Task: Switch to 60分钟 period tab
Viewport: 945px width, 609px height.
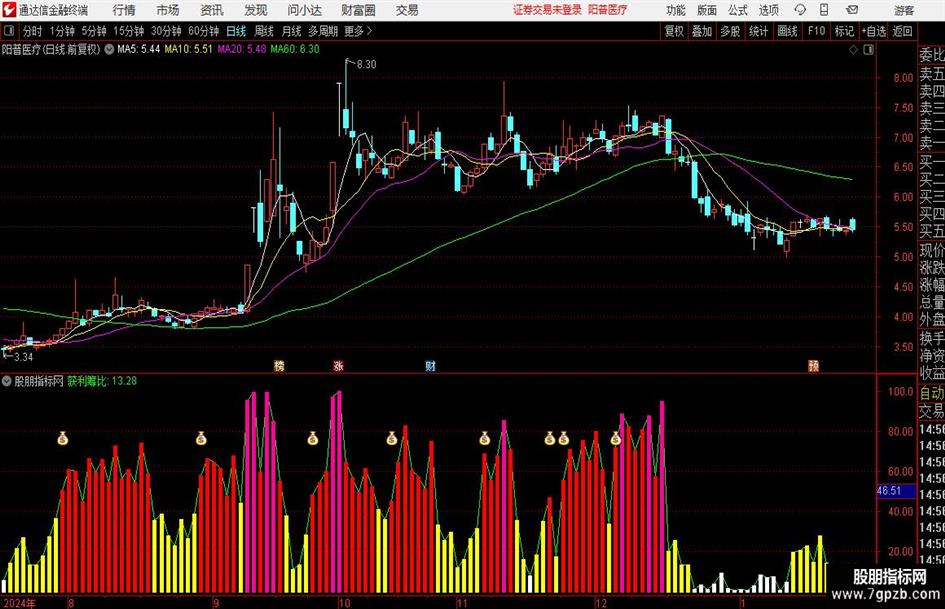Action: coord(204,31)
